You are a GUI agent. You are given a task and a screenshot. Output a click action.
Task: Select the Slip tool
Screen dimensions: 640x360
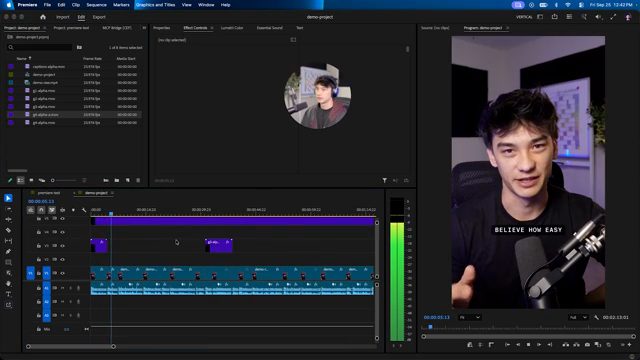coord(8,241)
